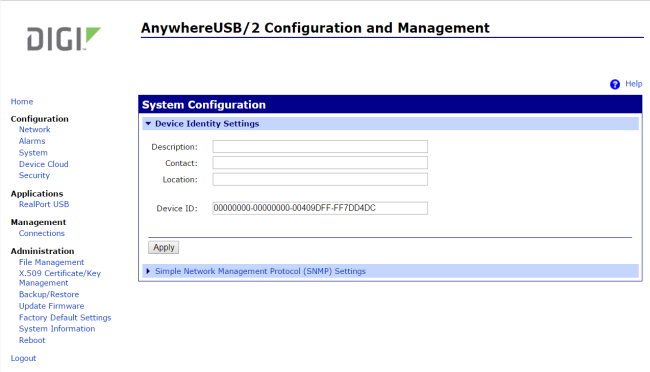Click the Device ID: label
The image size is (650, 372).
click(177, 209)
